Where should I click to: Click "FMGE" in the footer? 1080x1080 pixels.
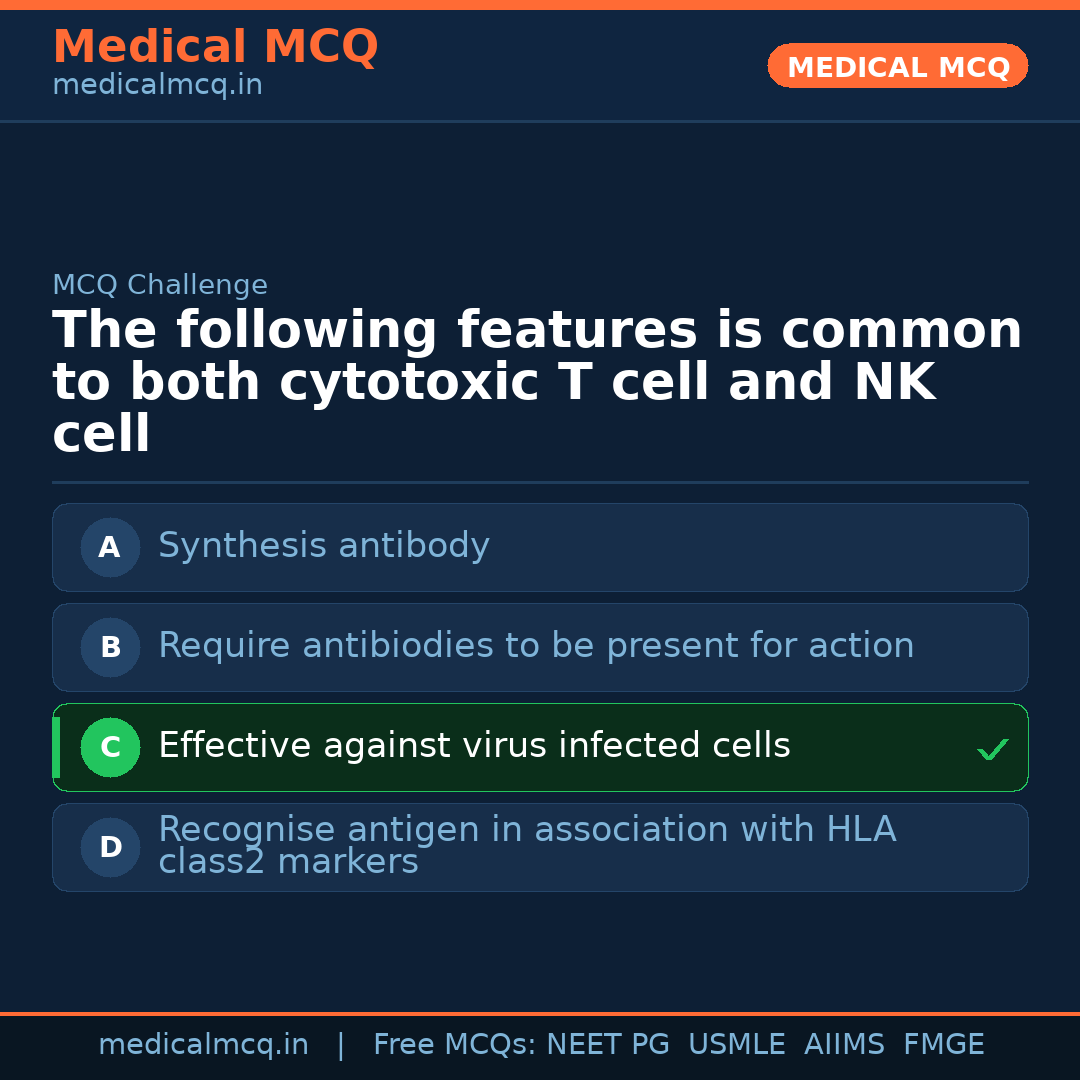coord(943,1045)
